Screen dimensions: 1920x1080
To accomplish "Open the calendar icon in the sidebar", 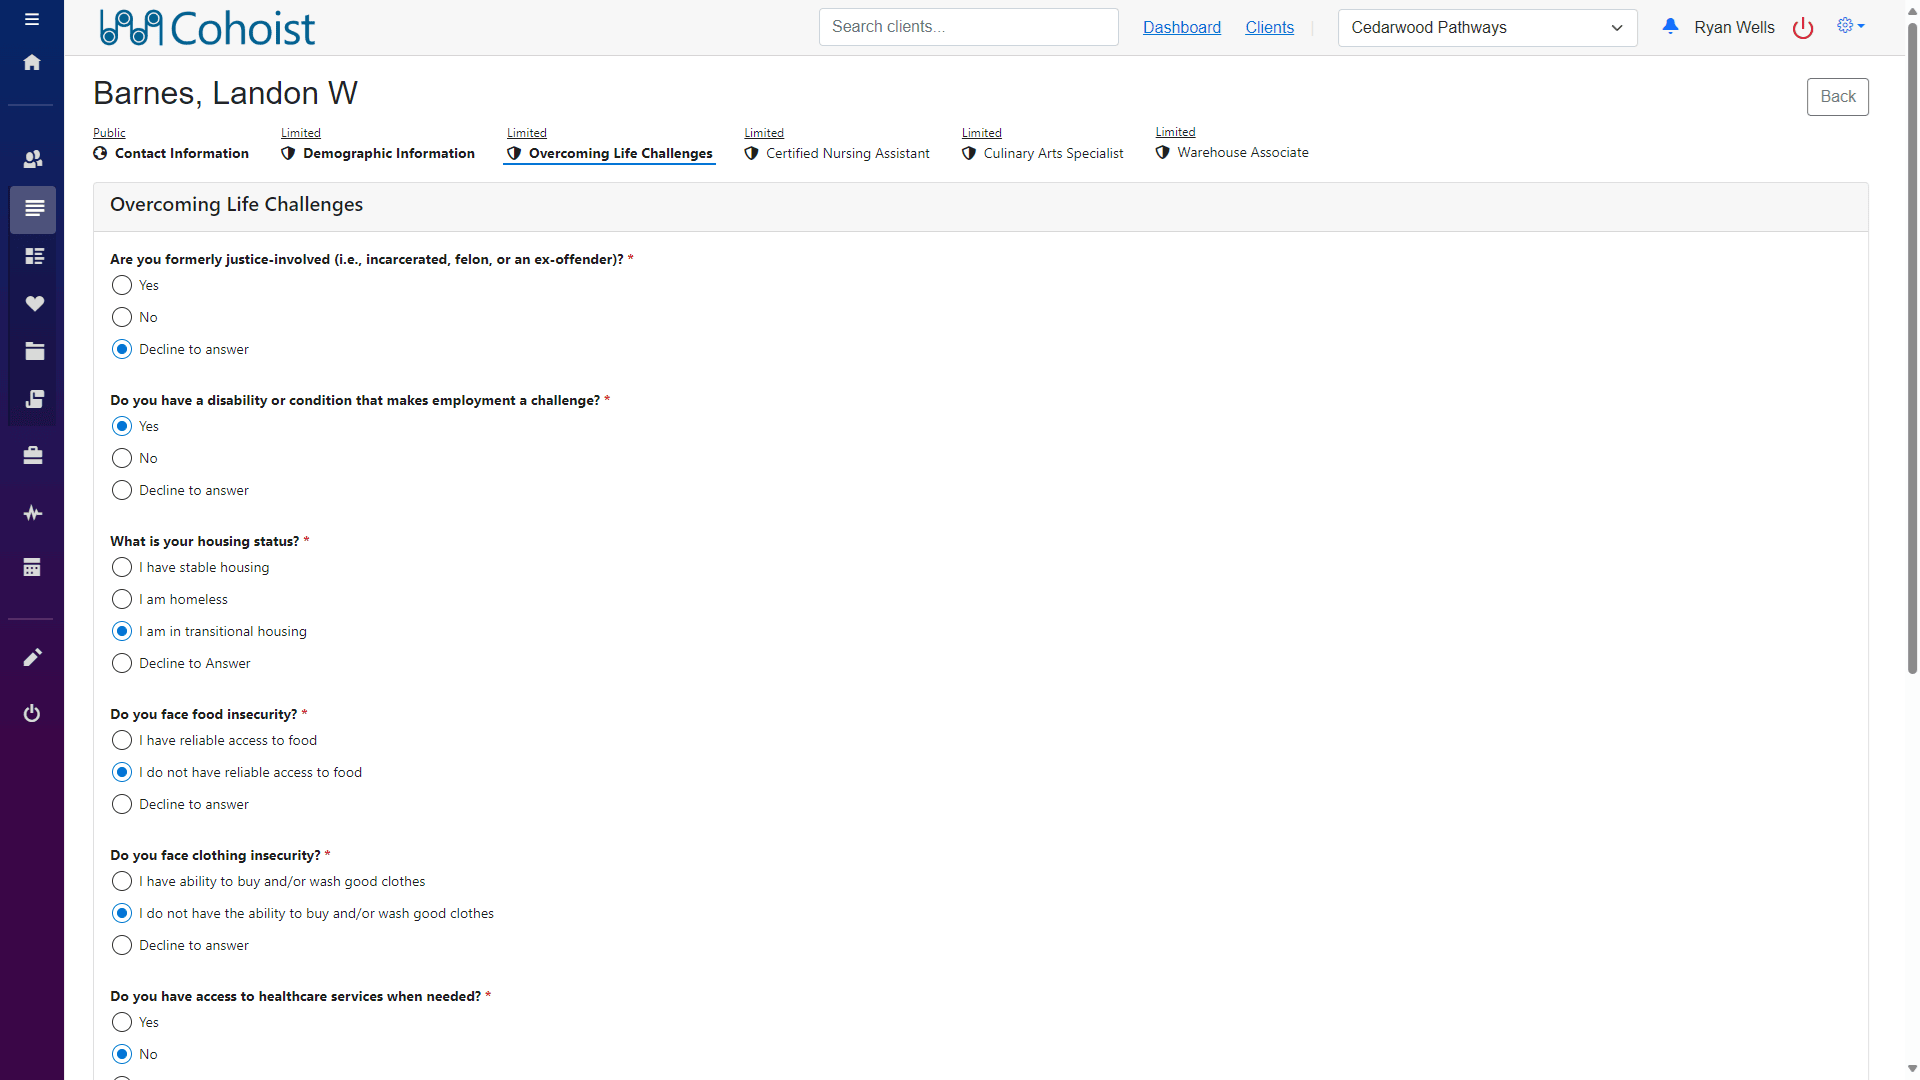I will [x=32, y=568].
